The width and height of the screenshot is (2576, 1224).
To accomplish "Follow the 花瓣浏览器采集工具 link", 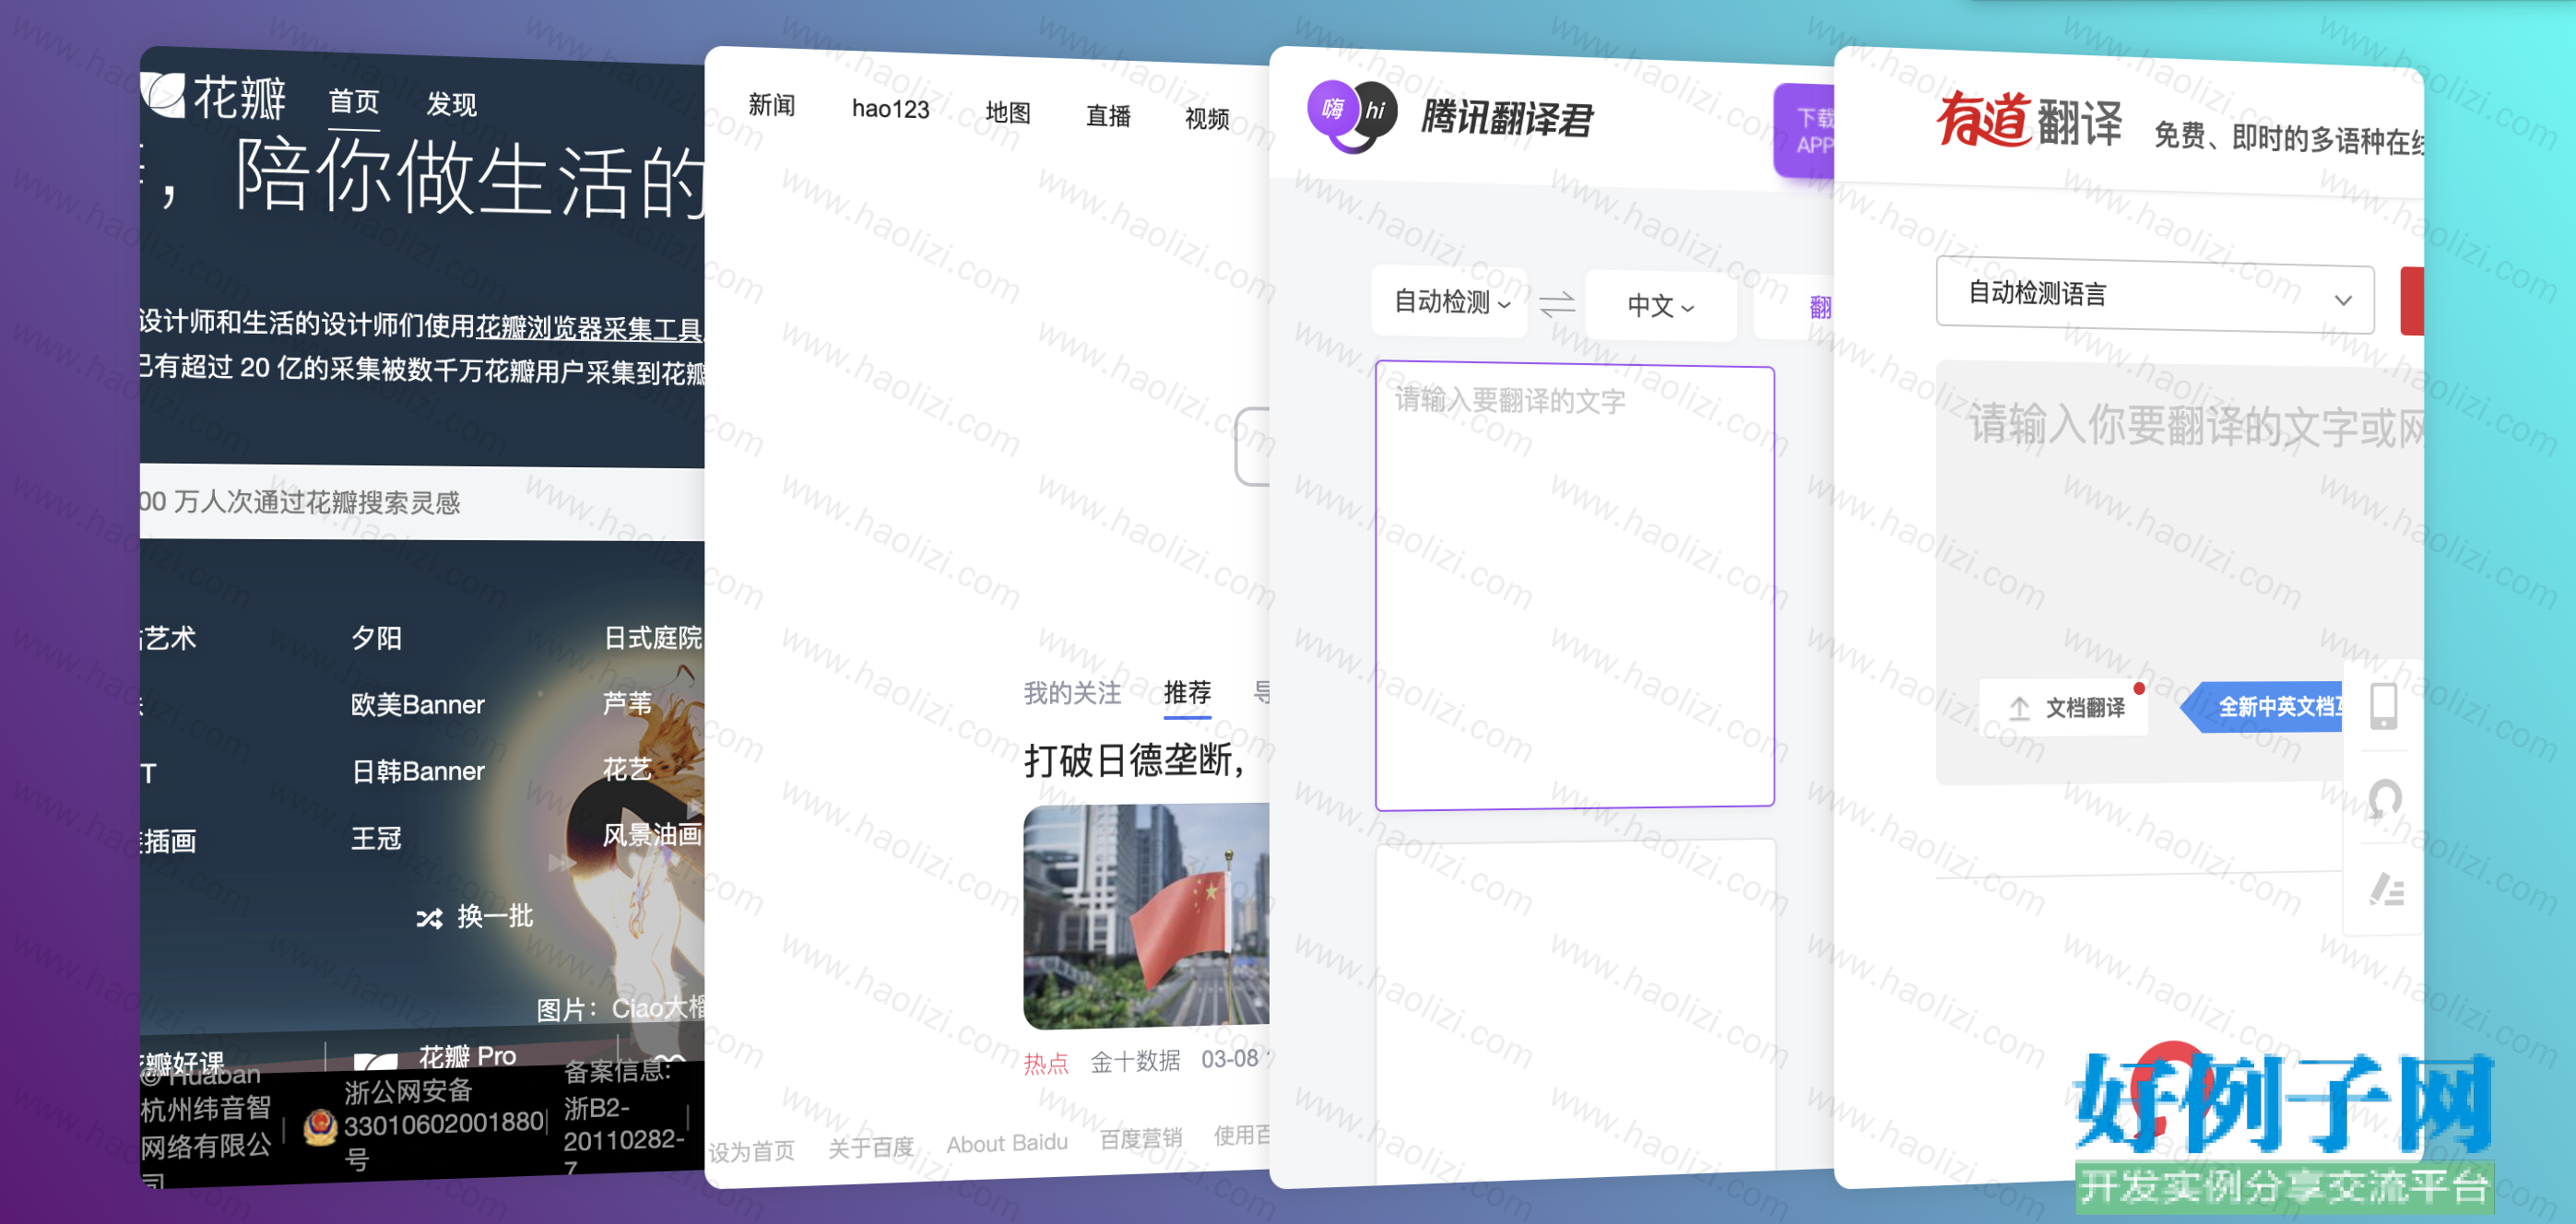I will point(589,328).
